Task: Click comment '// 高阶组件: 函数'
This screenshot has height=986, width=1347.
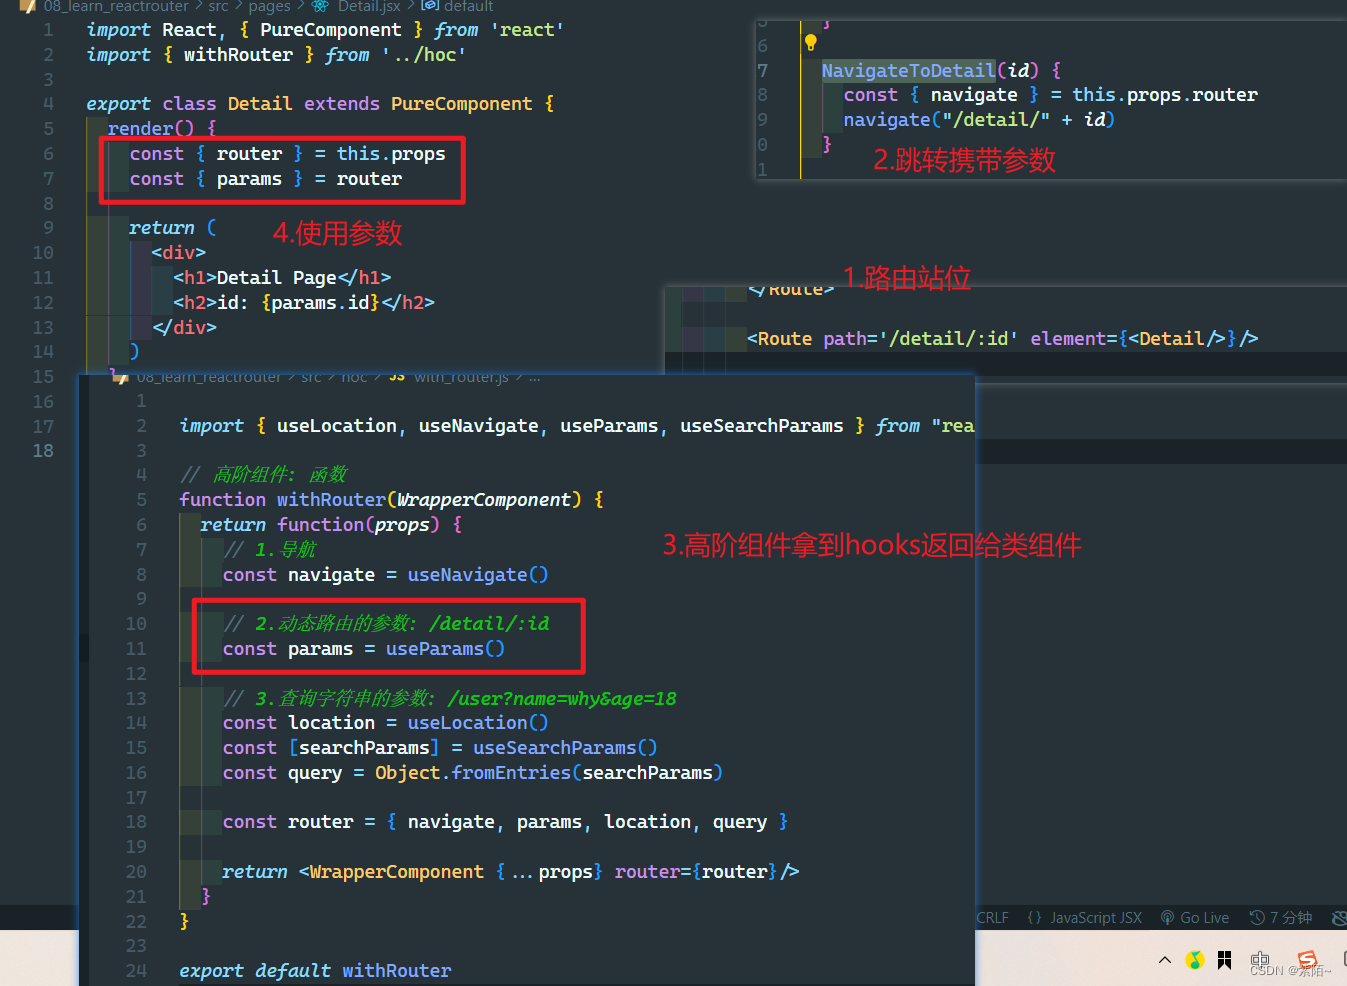Action: pyautogui.click(x=263, y=475)
